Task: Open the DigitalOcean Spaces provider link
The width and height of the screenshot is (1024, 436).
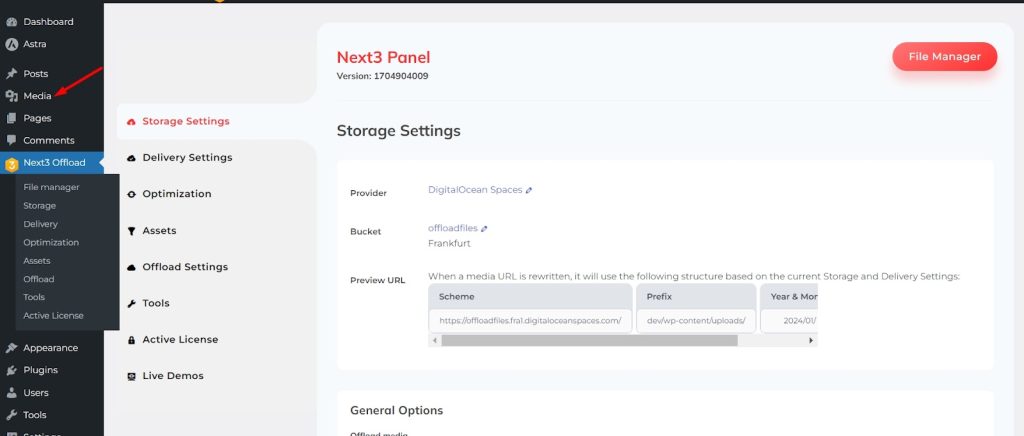Action: coord(475,190)
